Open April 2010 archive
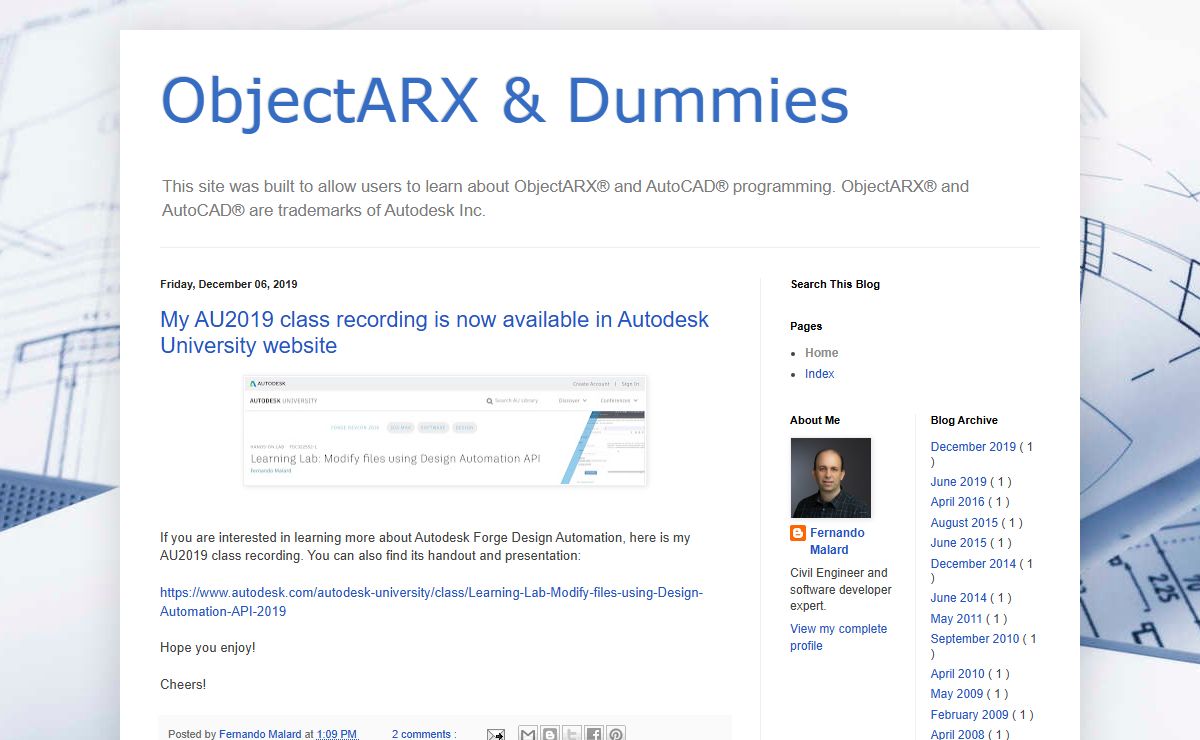 tap(957, 674)
